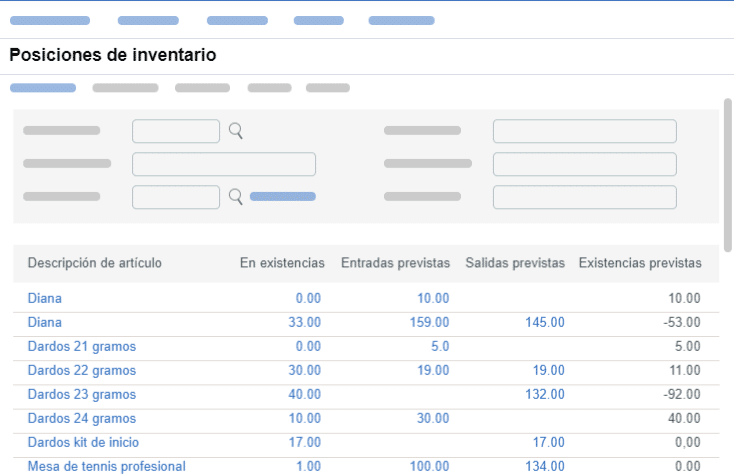Open the Diana item with 33.00 en existencias
The width and height of the screenshot is (734, 476).
(x=44, y=322)
